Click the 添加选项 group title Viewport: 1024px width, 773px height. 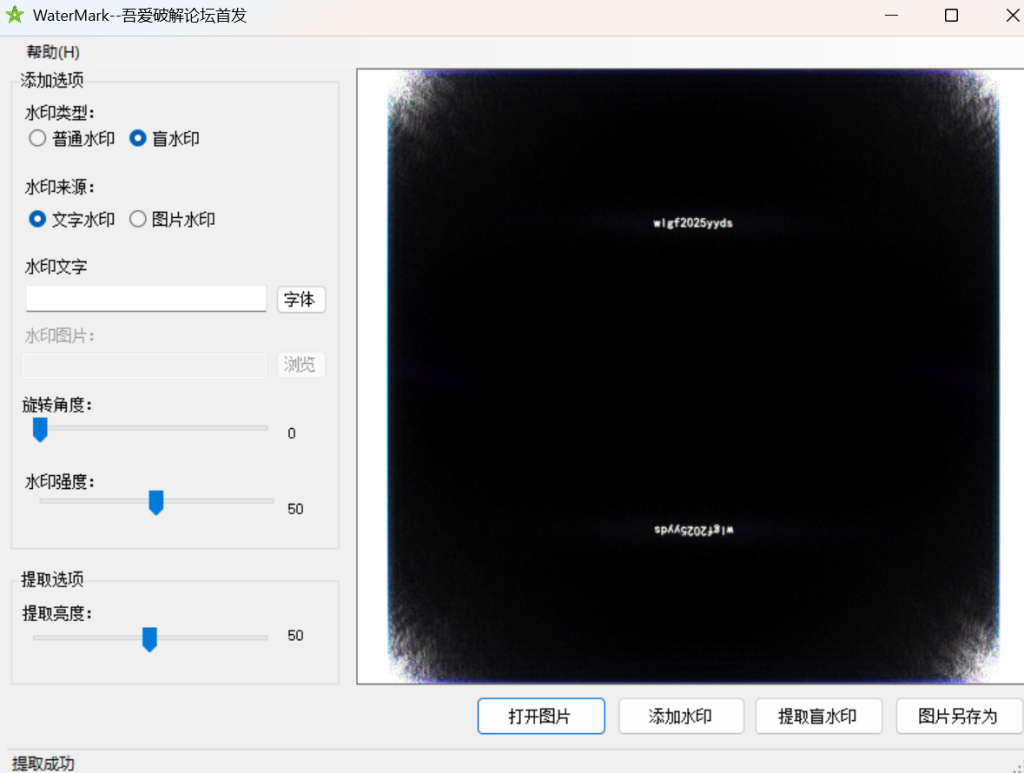pos(52,80)
